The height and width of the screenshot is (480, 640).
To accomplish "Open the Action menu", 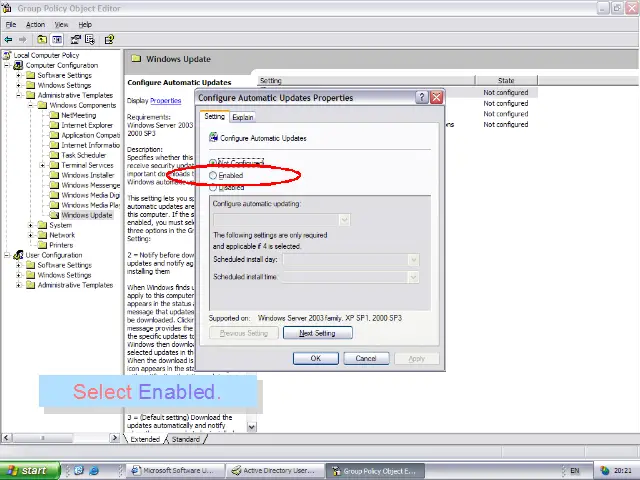I will 35,24.
